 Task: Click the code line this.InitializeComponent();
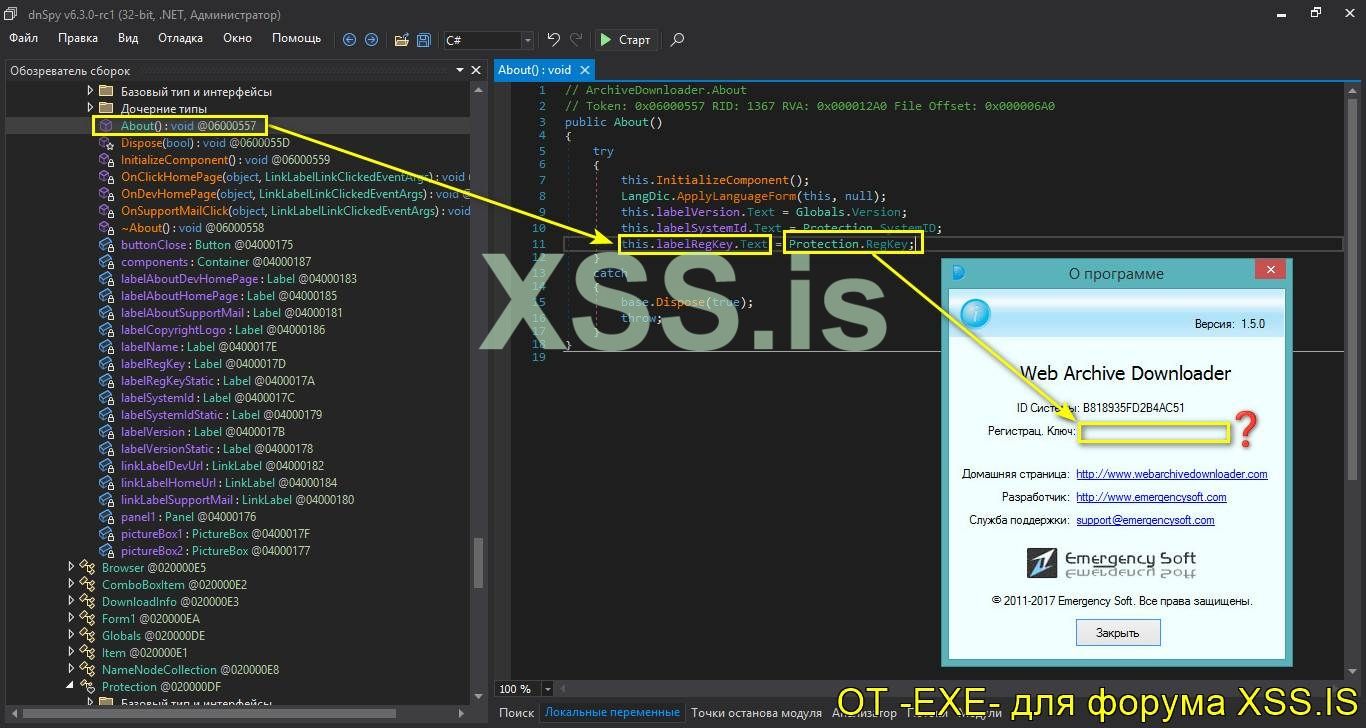tap(715, 181)
